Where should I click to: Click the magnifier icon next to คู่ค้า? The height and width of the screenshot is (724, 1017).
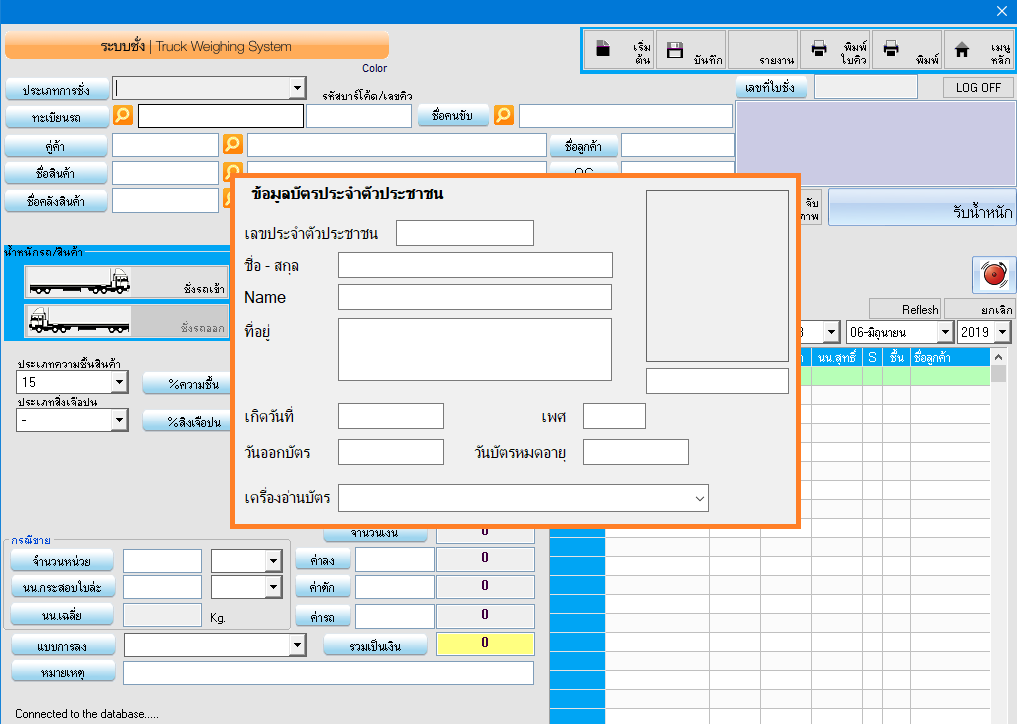pyautogui.click(x=233, y=145)
